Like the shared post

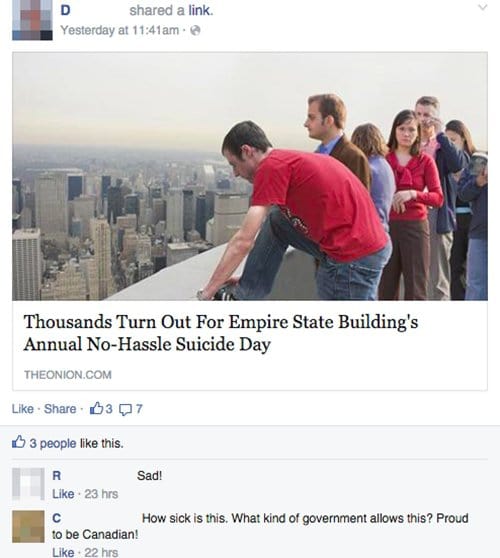coord(22,409)
